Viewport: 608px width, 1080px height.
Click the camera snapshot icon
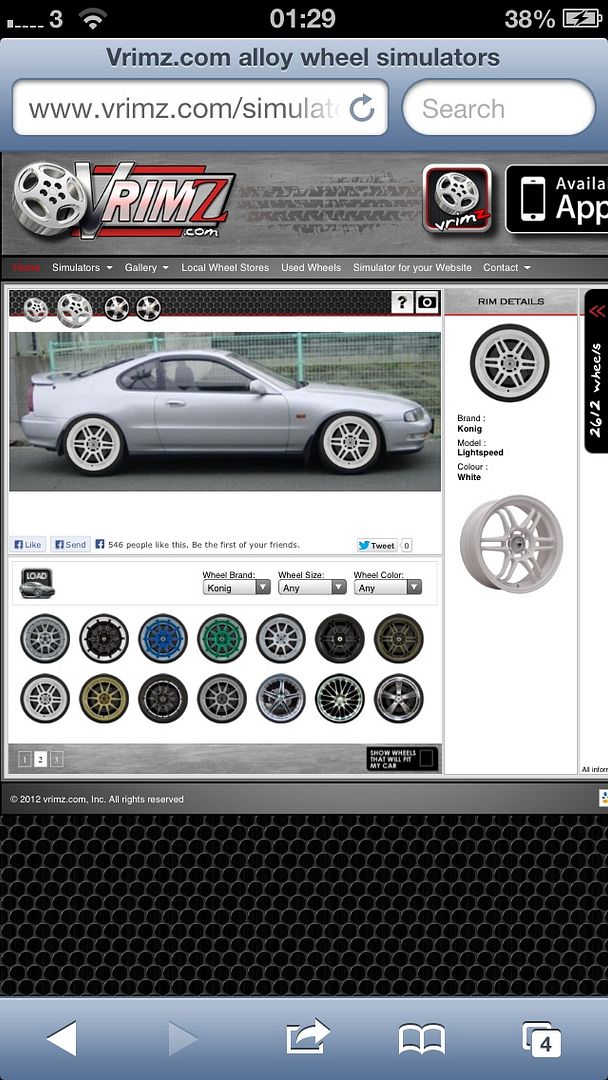427,302
